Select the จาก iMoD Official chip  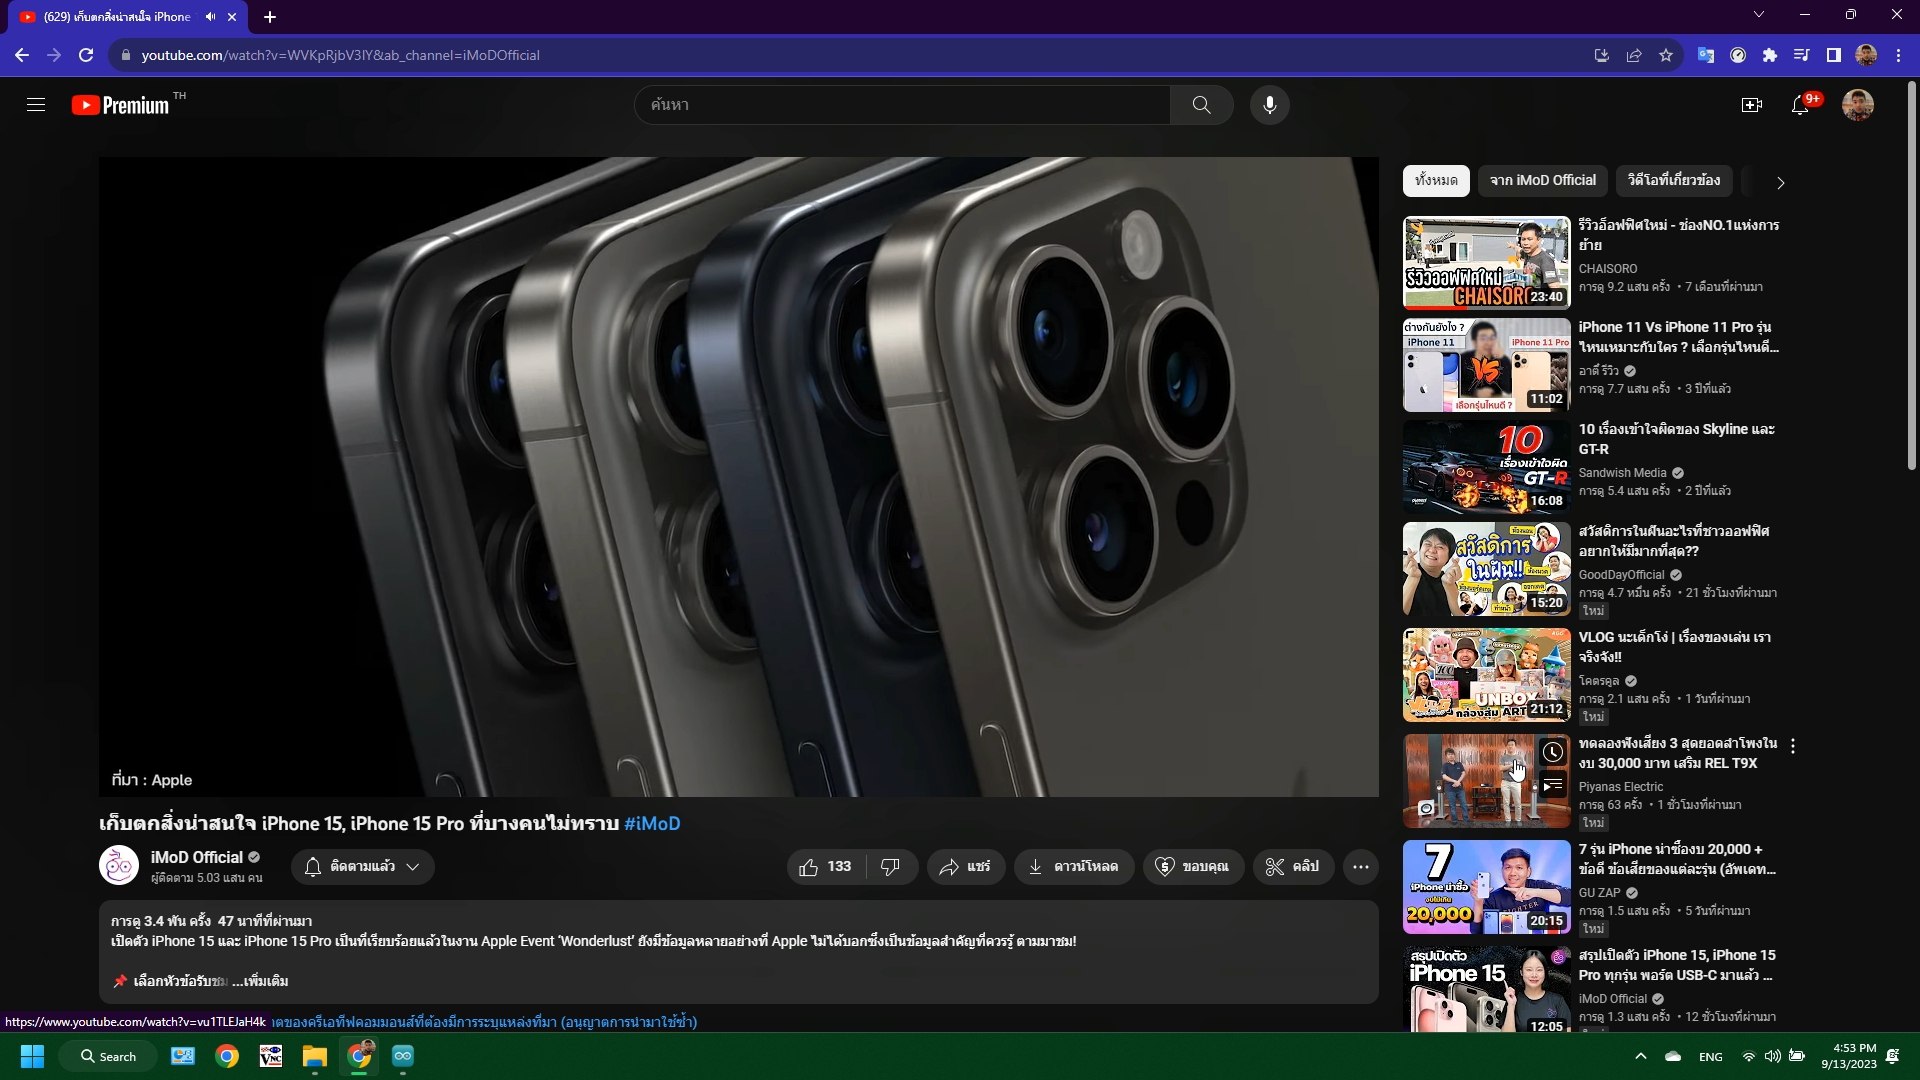(x=1543, y=181)
